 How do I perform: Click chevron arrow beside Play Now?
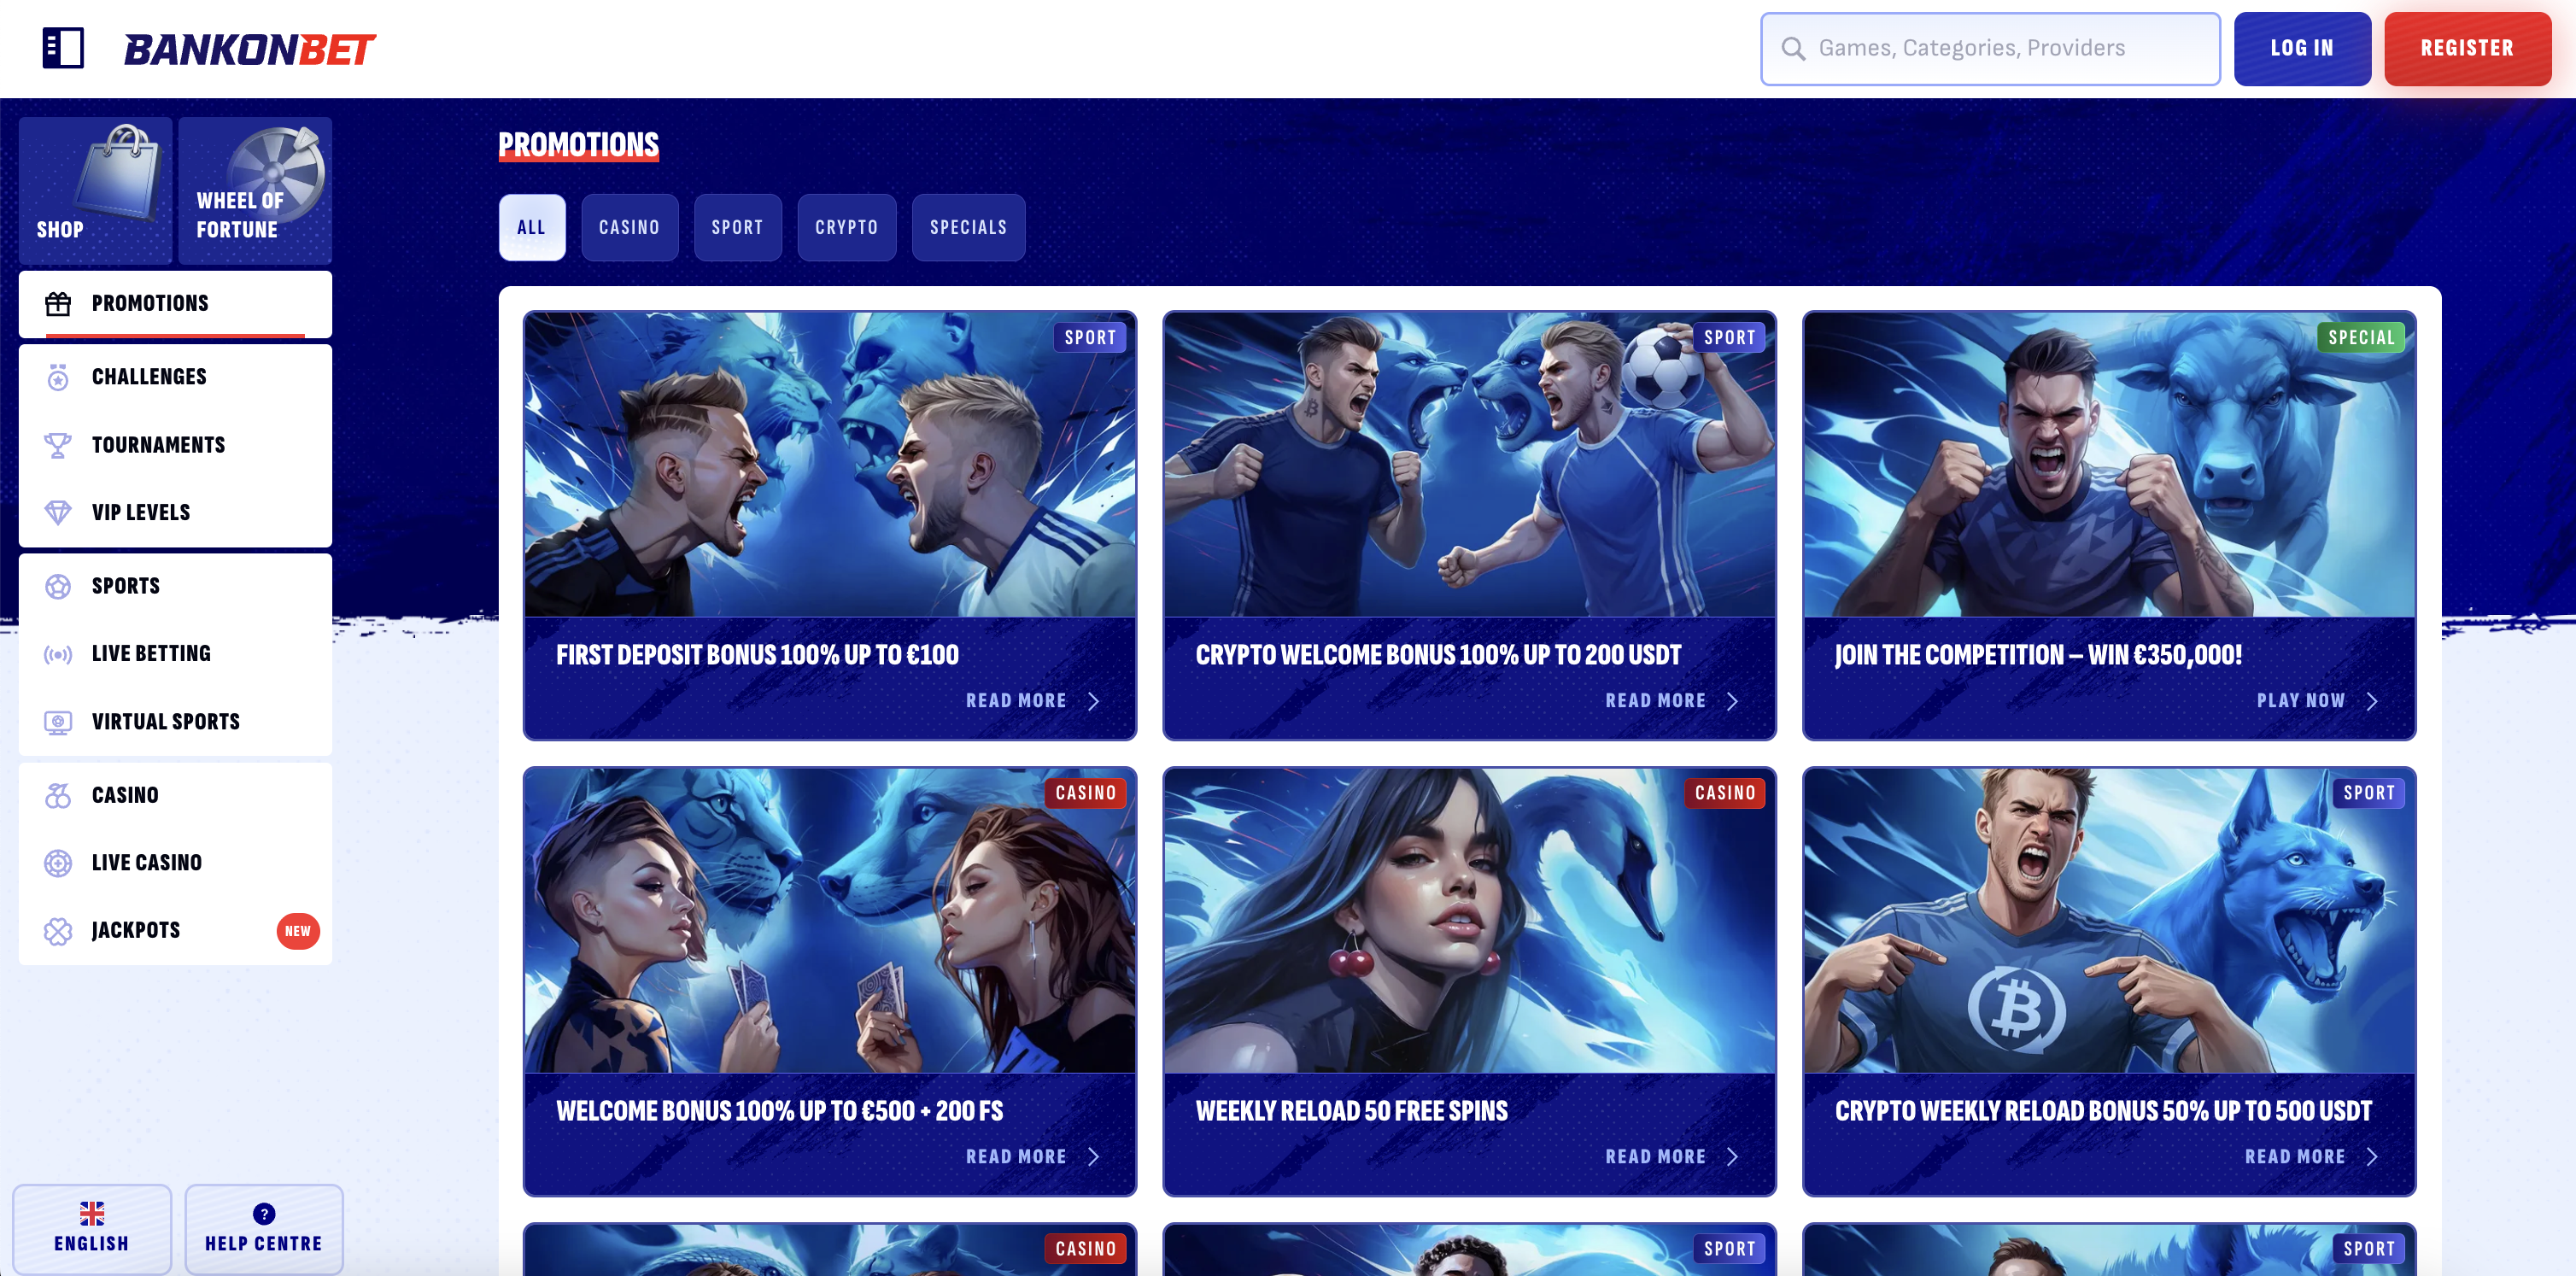2372,701
